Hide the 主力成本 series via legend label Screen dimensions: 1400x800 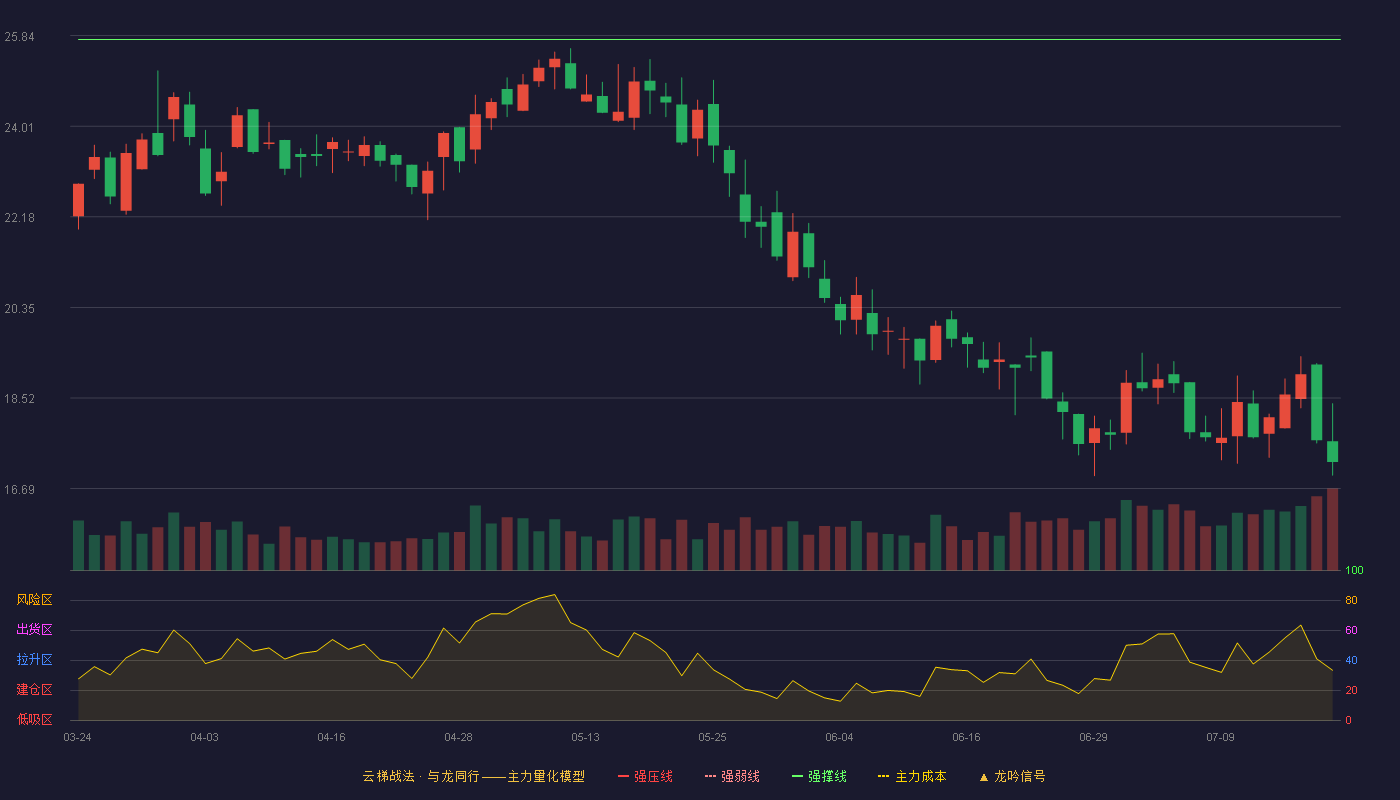pyautogui.click(x=920, y=776)
